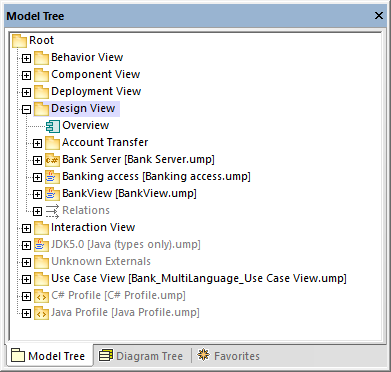The image size is (391, 372).
Task: Click the Overview diagram icon
Action: pyautogui.click(x=53, y=126)
